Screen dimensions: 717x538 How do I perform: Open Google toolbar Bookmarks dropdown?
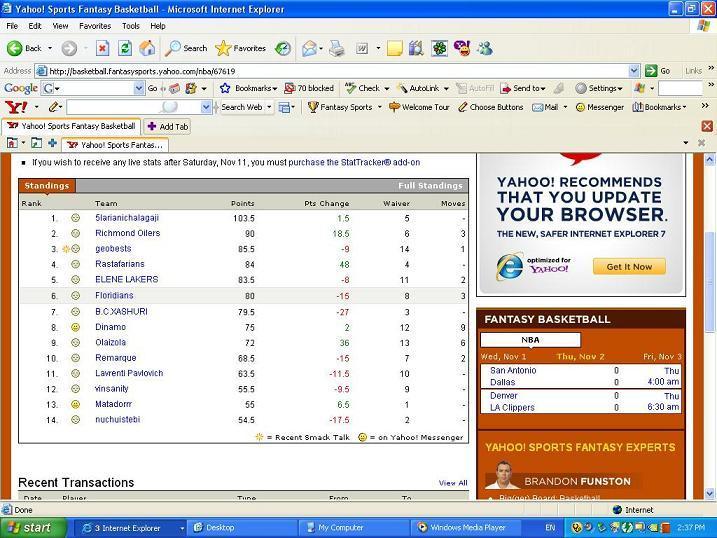pos(249,88)
